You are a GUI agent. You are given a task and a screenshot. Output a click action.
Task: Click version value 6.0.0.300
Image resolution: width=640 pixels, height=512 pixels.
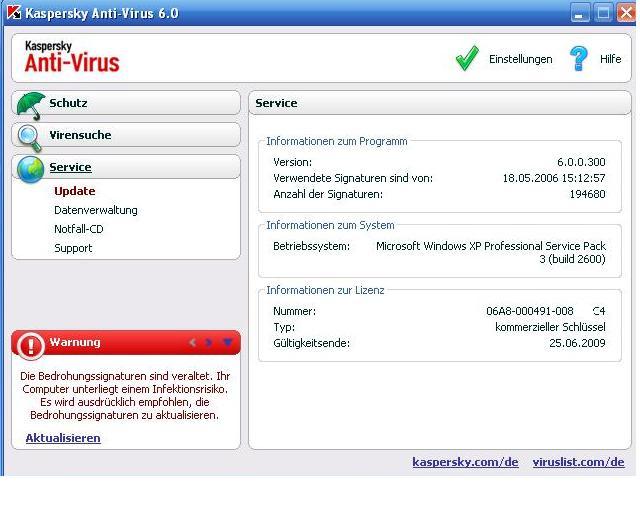click(x=581, y=162)
